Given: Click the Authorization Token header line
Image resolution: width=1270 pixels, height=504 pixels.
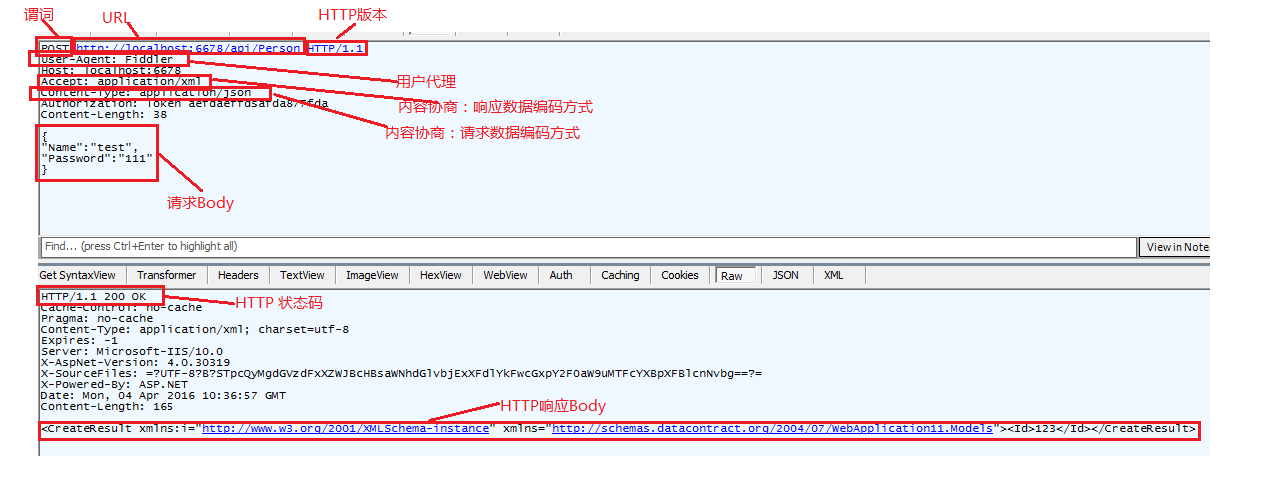Looking at the screenshot, I should [x=184, y=103].
